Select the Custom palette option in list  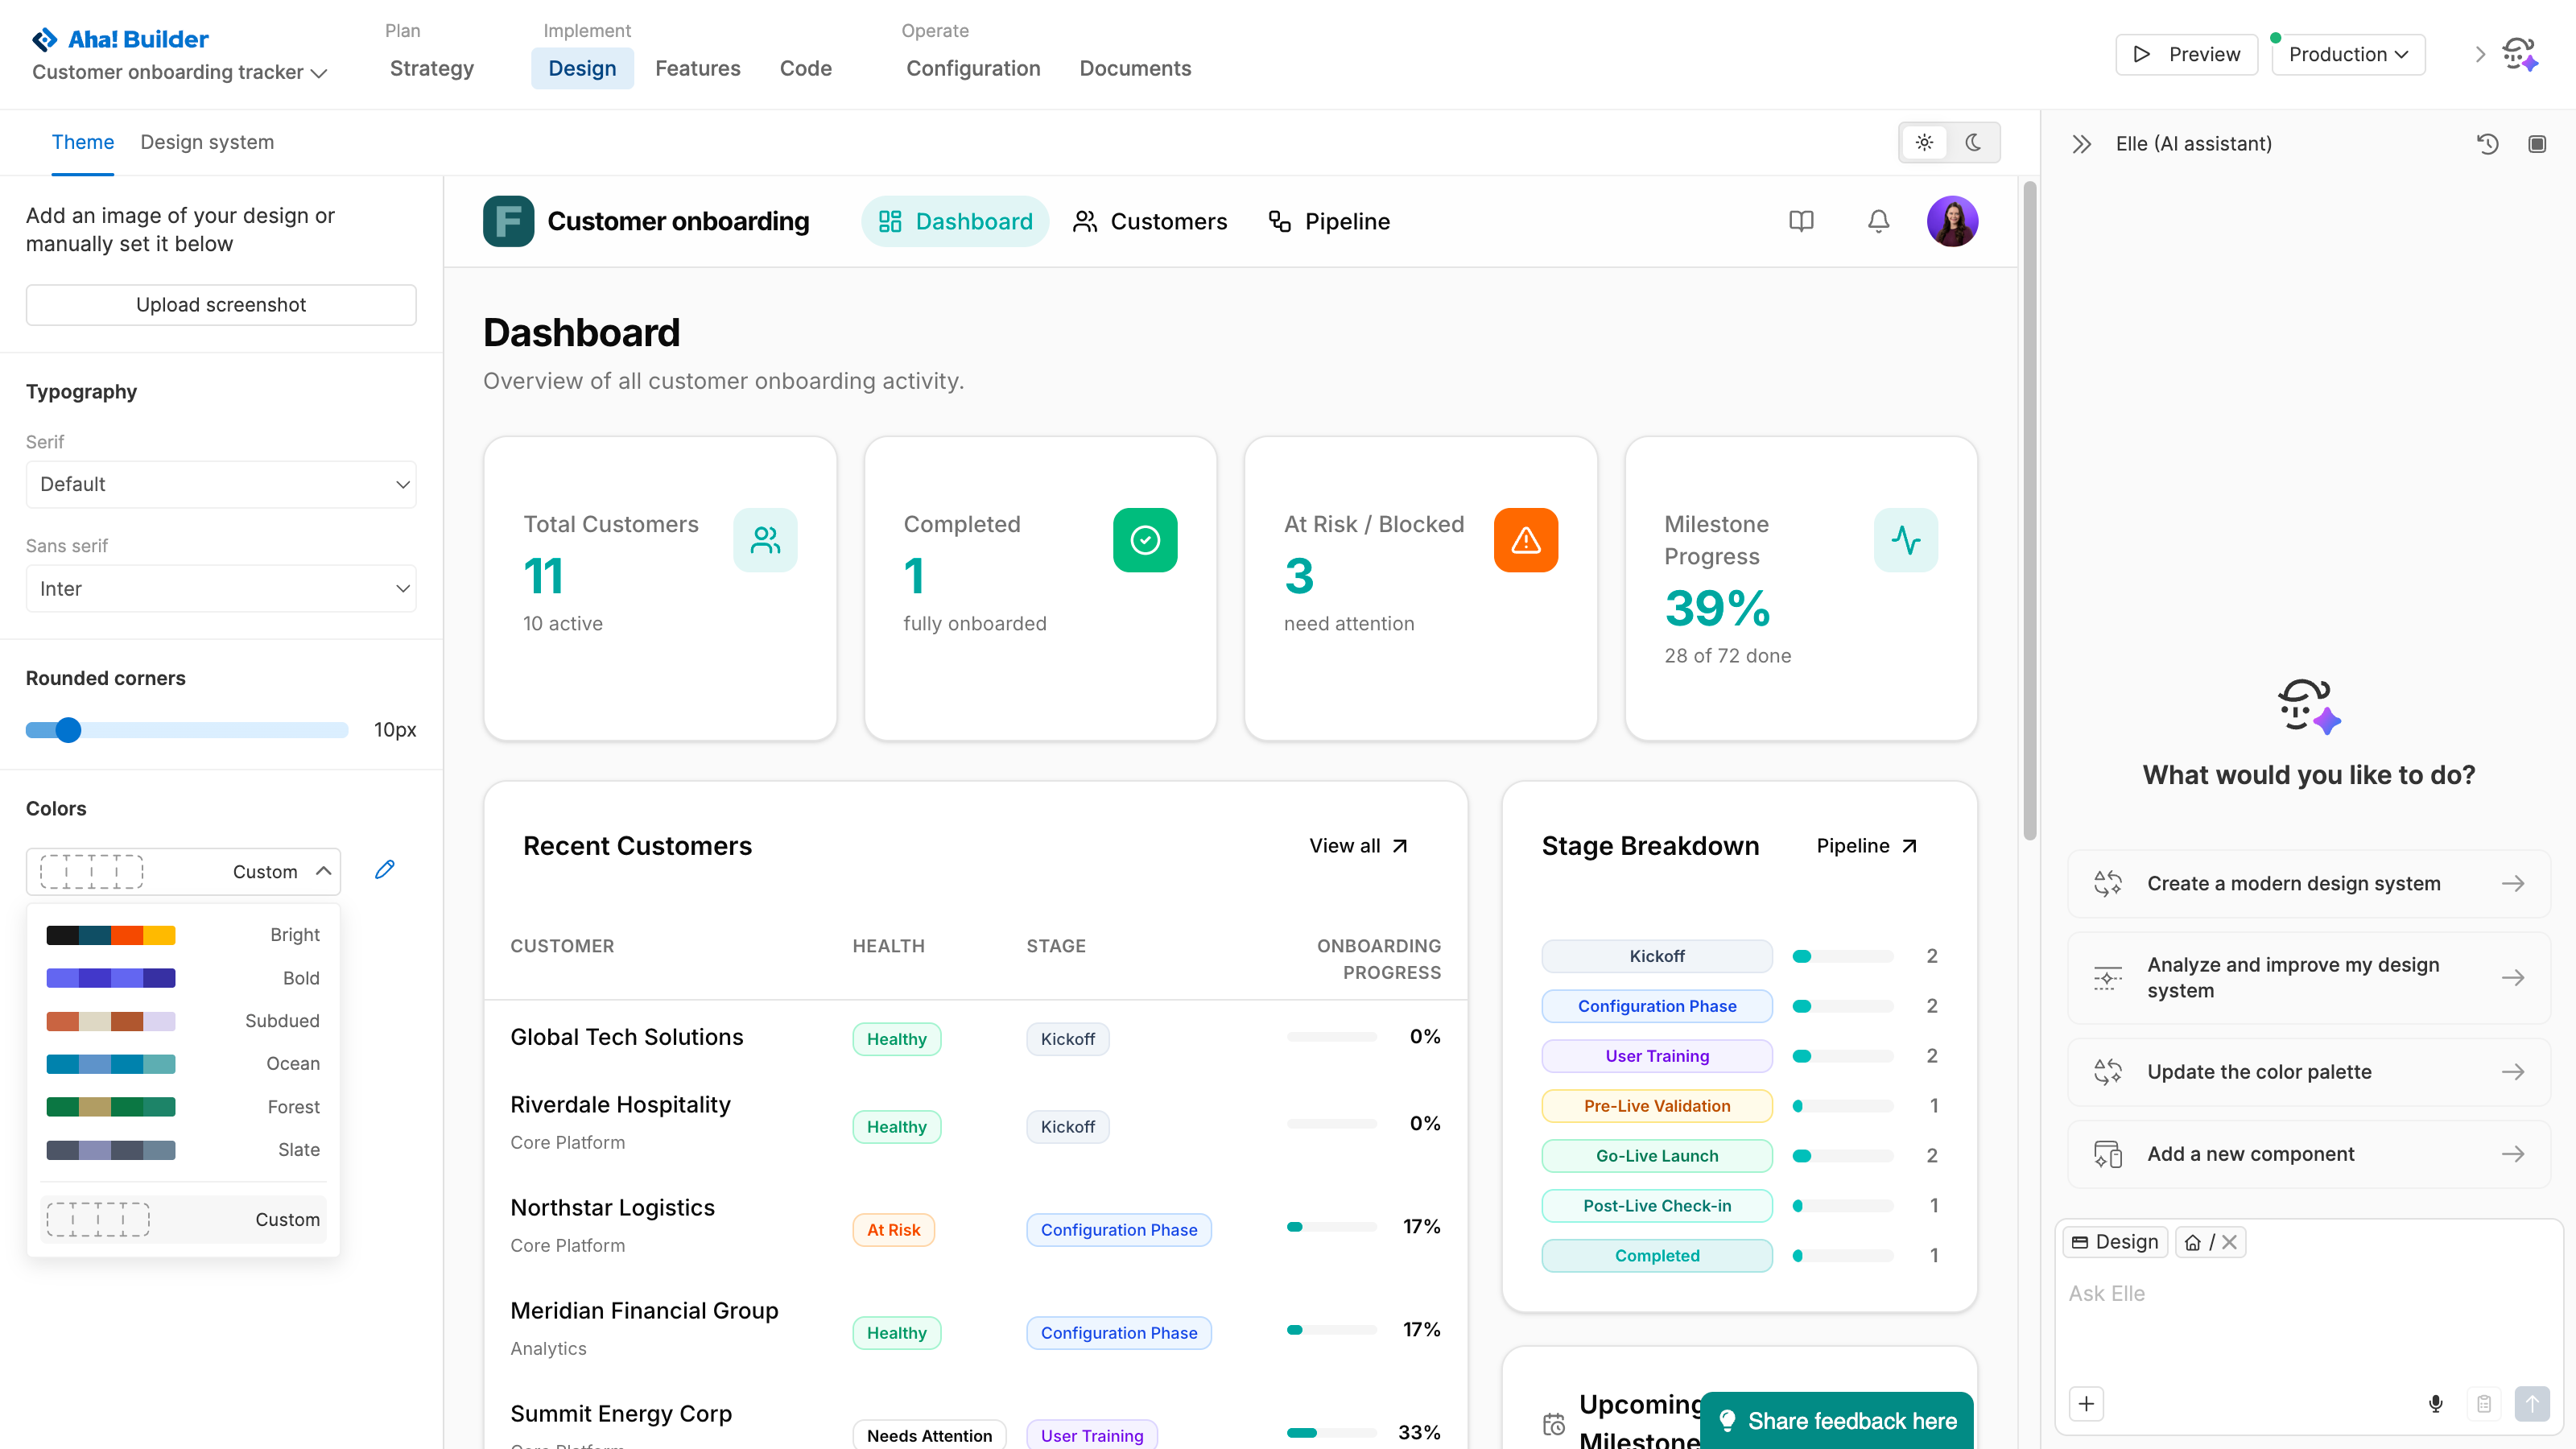183,1220
